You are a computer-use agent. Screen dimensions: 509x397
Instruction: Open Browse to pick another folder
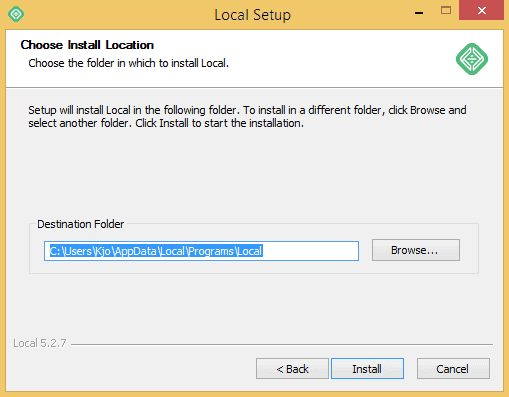coord(416,250)
